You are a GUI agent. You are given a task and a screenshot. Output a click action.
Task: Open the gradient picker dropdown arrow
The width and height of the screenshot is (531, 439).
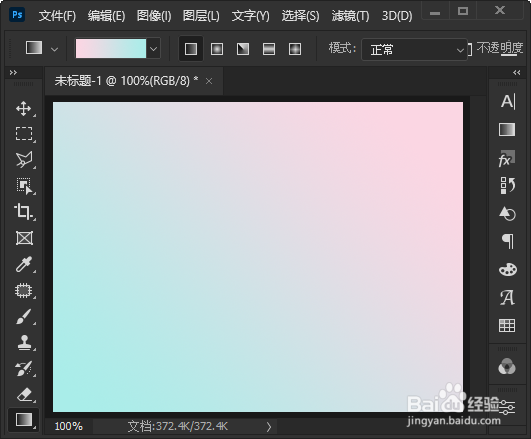click(x=153, y=49)
